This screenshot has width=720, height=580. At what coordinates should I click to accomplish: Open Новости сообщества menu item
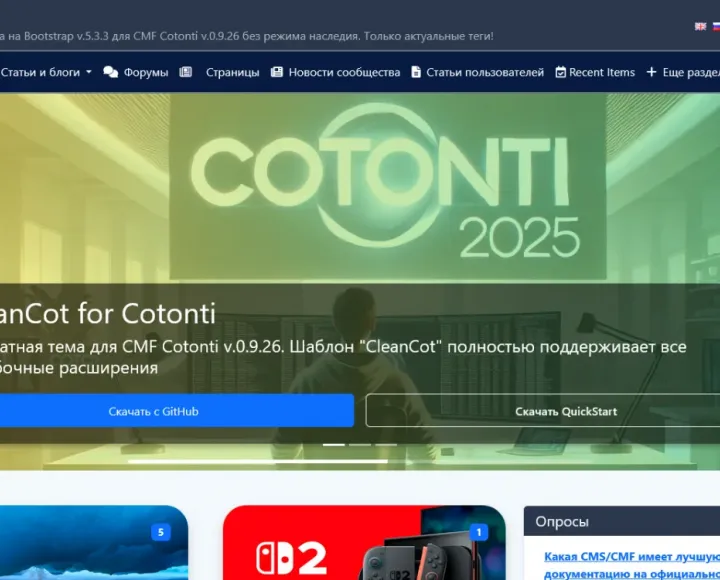(344, 72)
